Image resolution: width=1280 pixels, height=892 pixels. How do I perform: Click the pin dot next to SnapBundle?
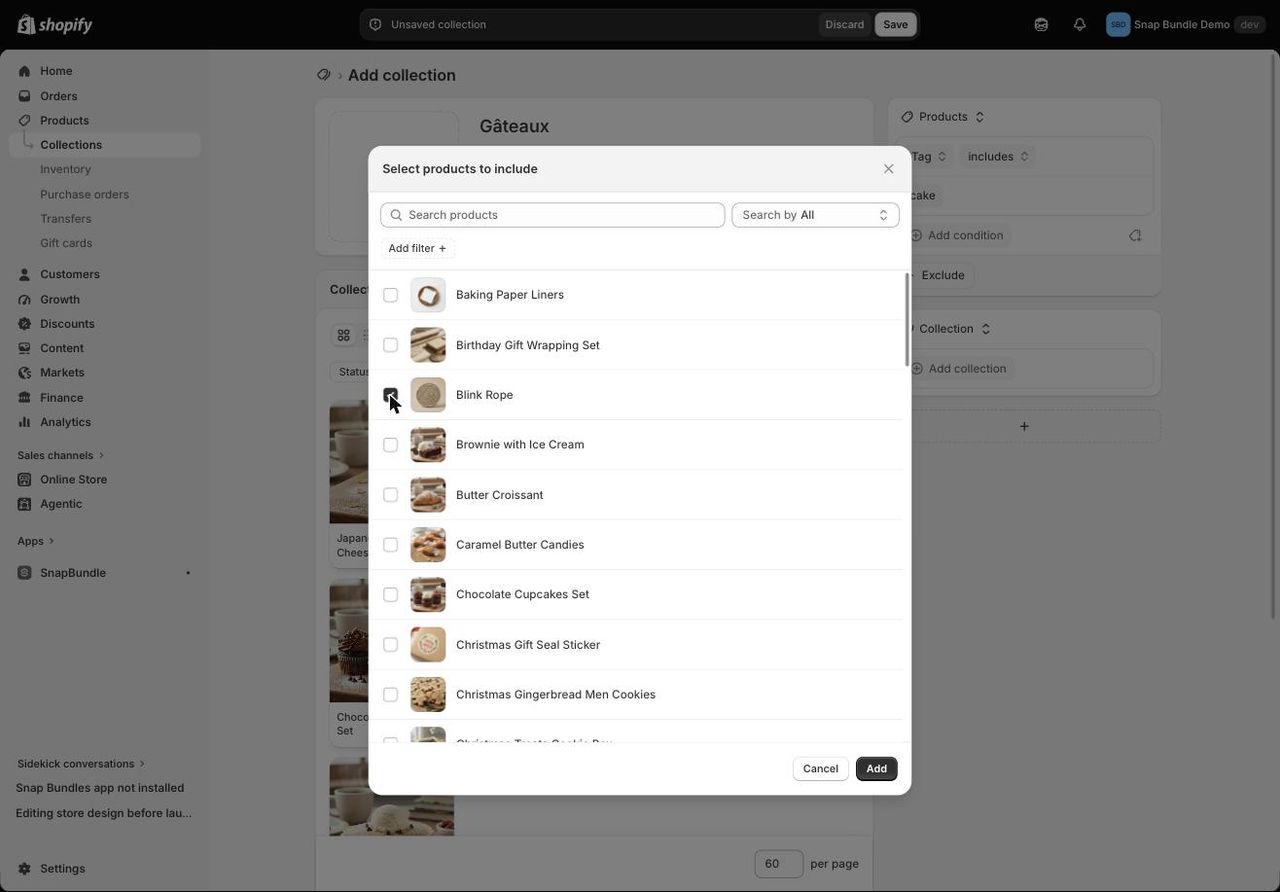(x=188, y=573)
